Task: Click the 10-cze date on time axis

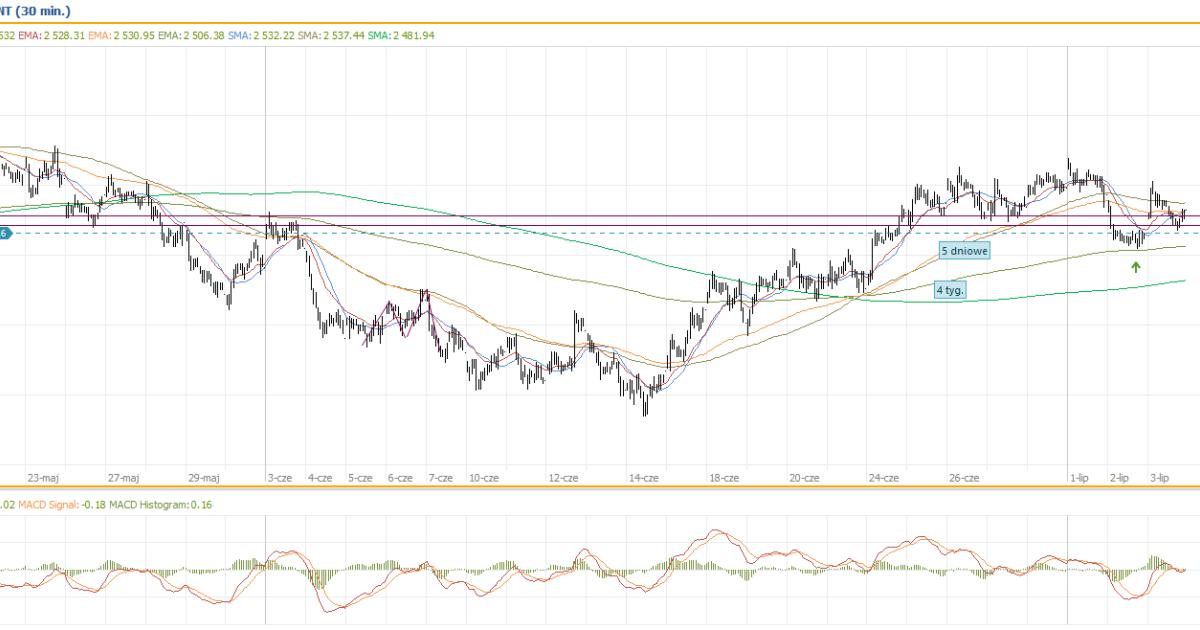Action: tap(484, 478)
